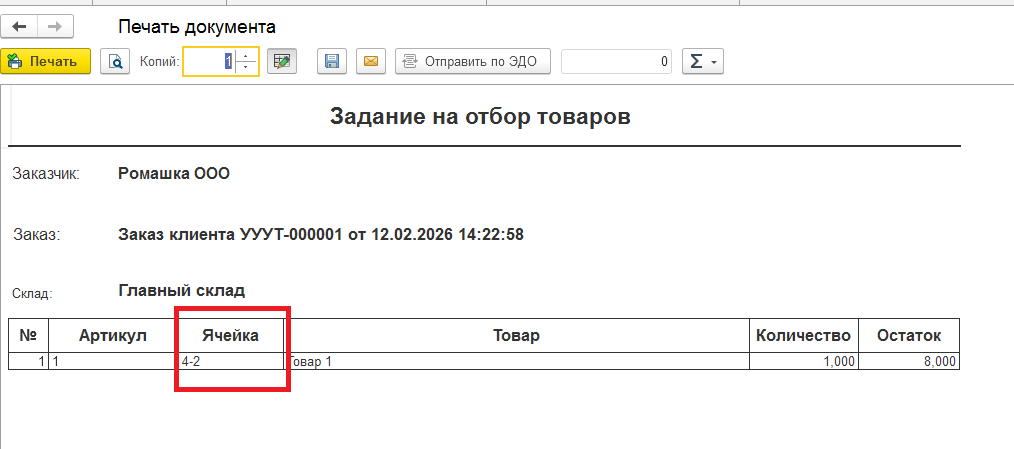
Task: Click the Копий number input field
Action: (210, 61)
